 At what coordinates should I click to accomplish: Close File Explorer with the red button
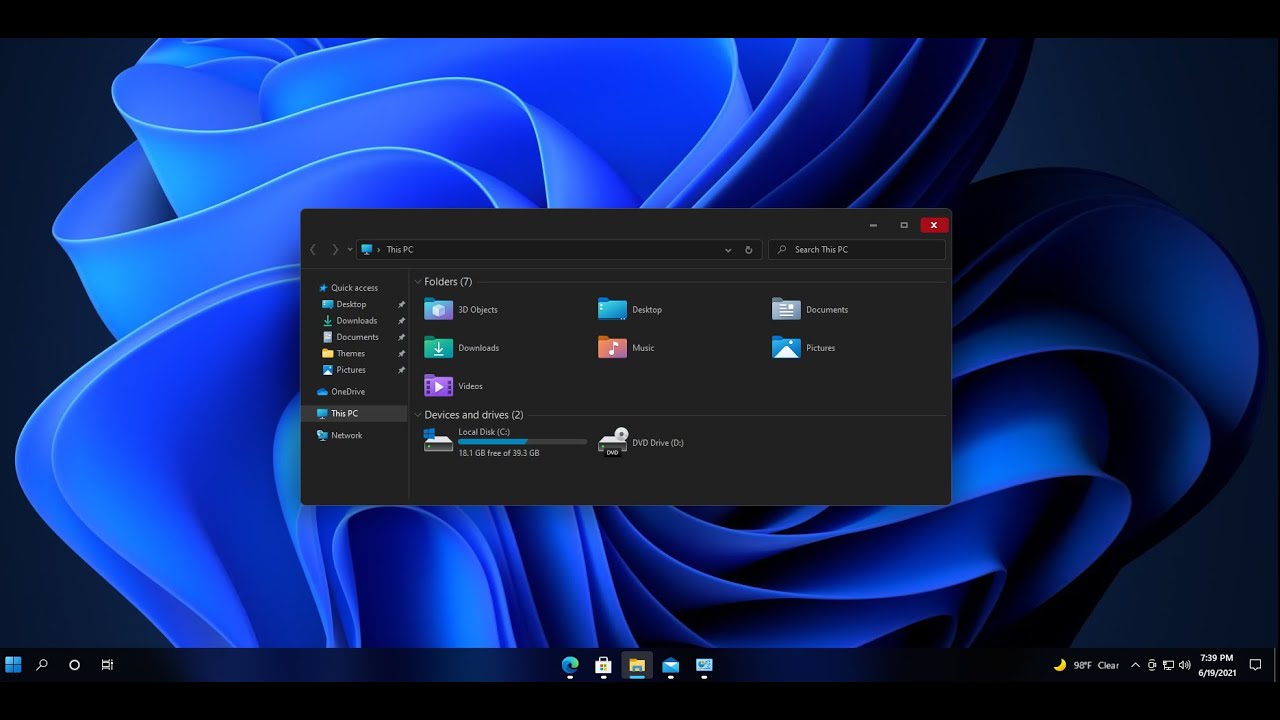click(x=934, y=225)
